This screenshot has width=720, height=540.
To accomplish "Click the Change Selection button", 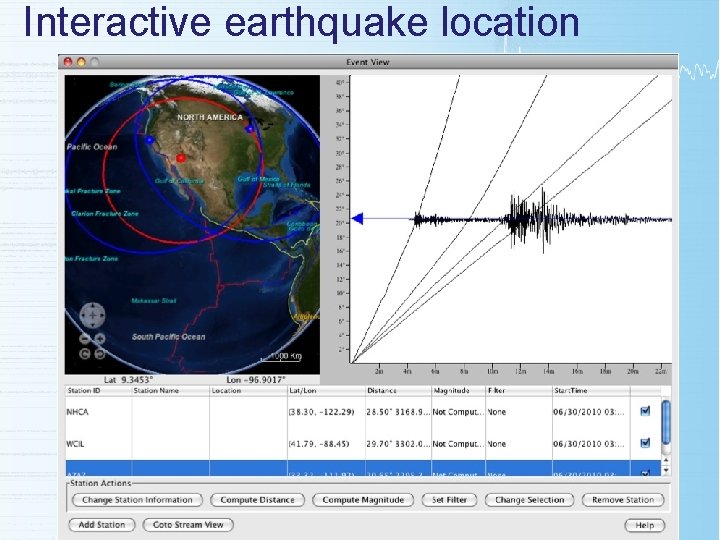I will 529,500.
